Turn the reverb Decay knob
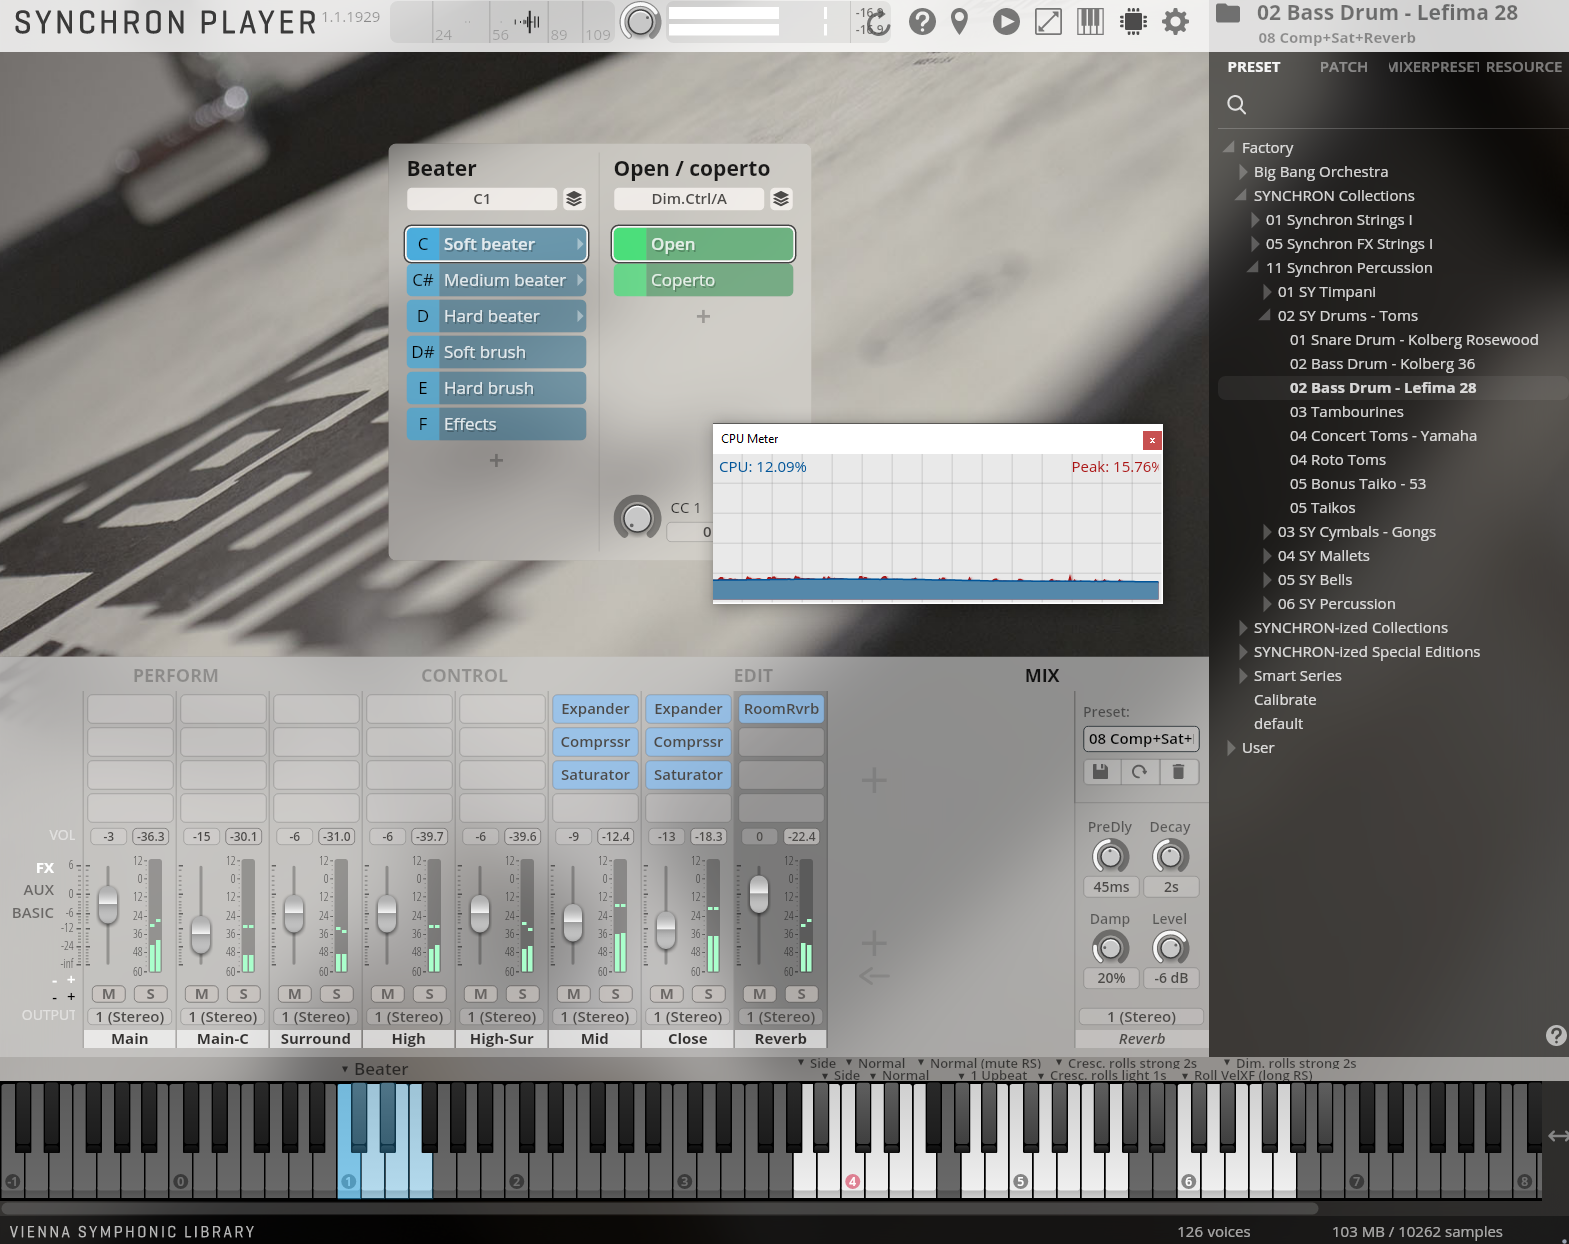Viewport: 1569px width, 1244px height. click(1170, 856)
